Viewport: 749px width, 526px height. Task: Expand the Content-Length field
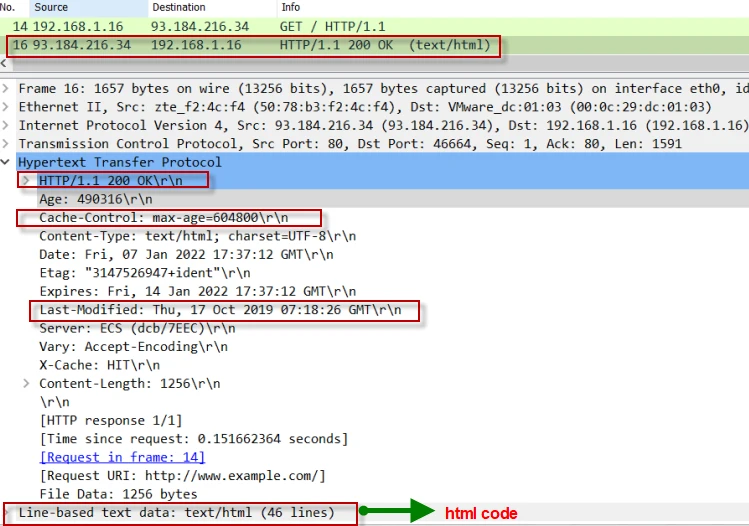coord(27,383)
